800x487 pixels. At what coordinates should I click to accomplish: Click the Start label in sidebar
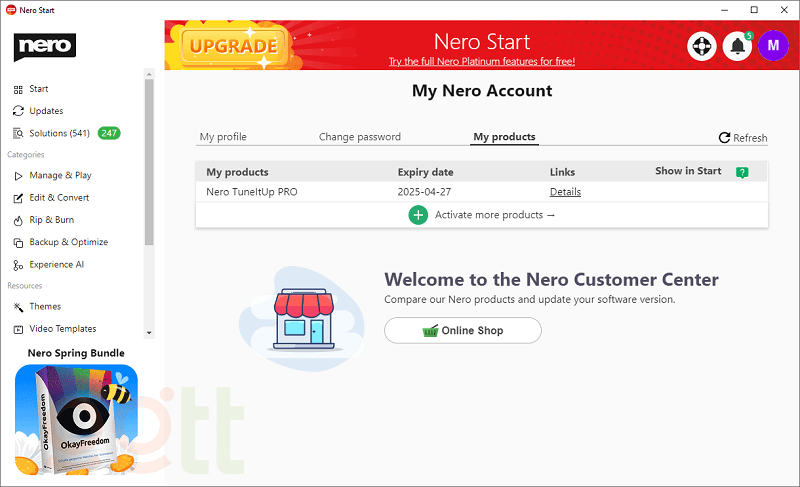pos(39,89)
